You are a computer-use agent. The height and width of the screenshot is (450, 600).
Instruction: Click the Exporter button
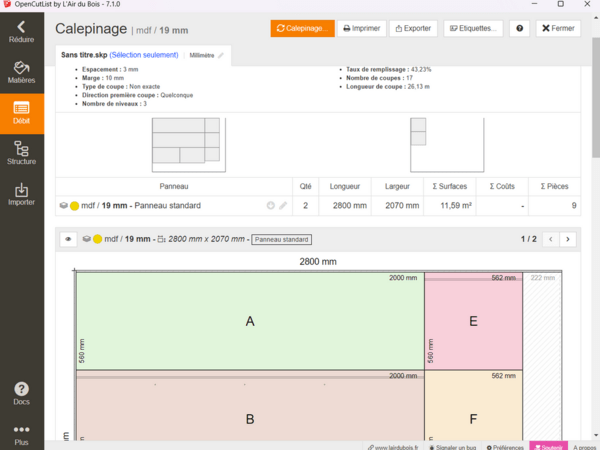tap(411, 28)
